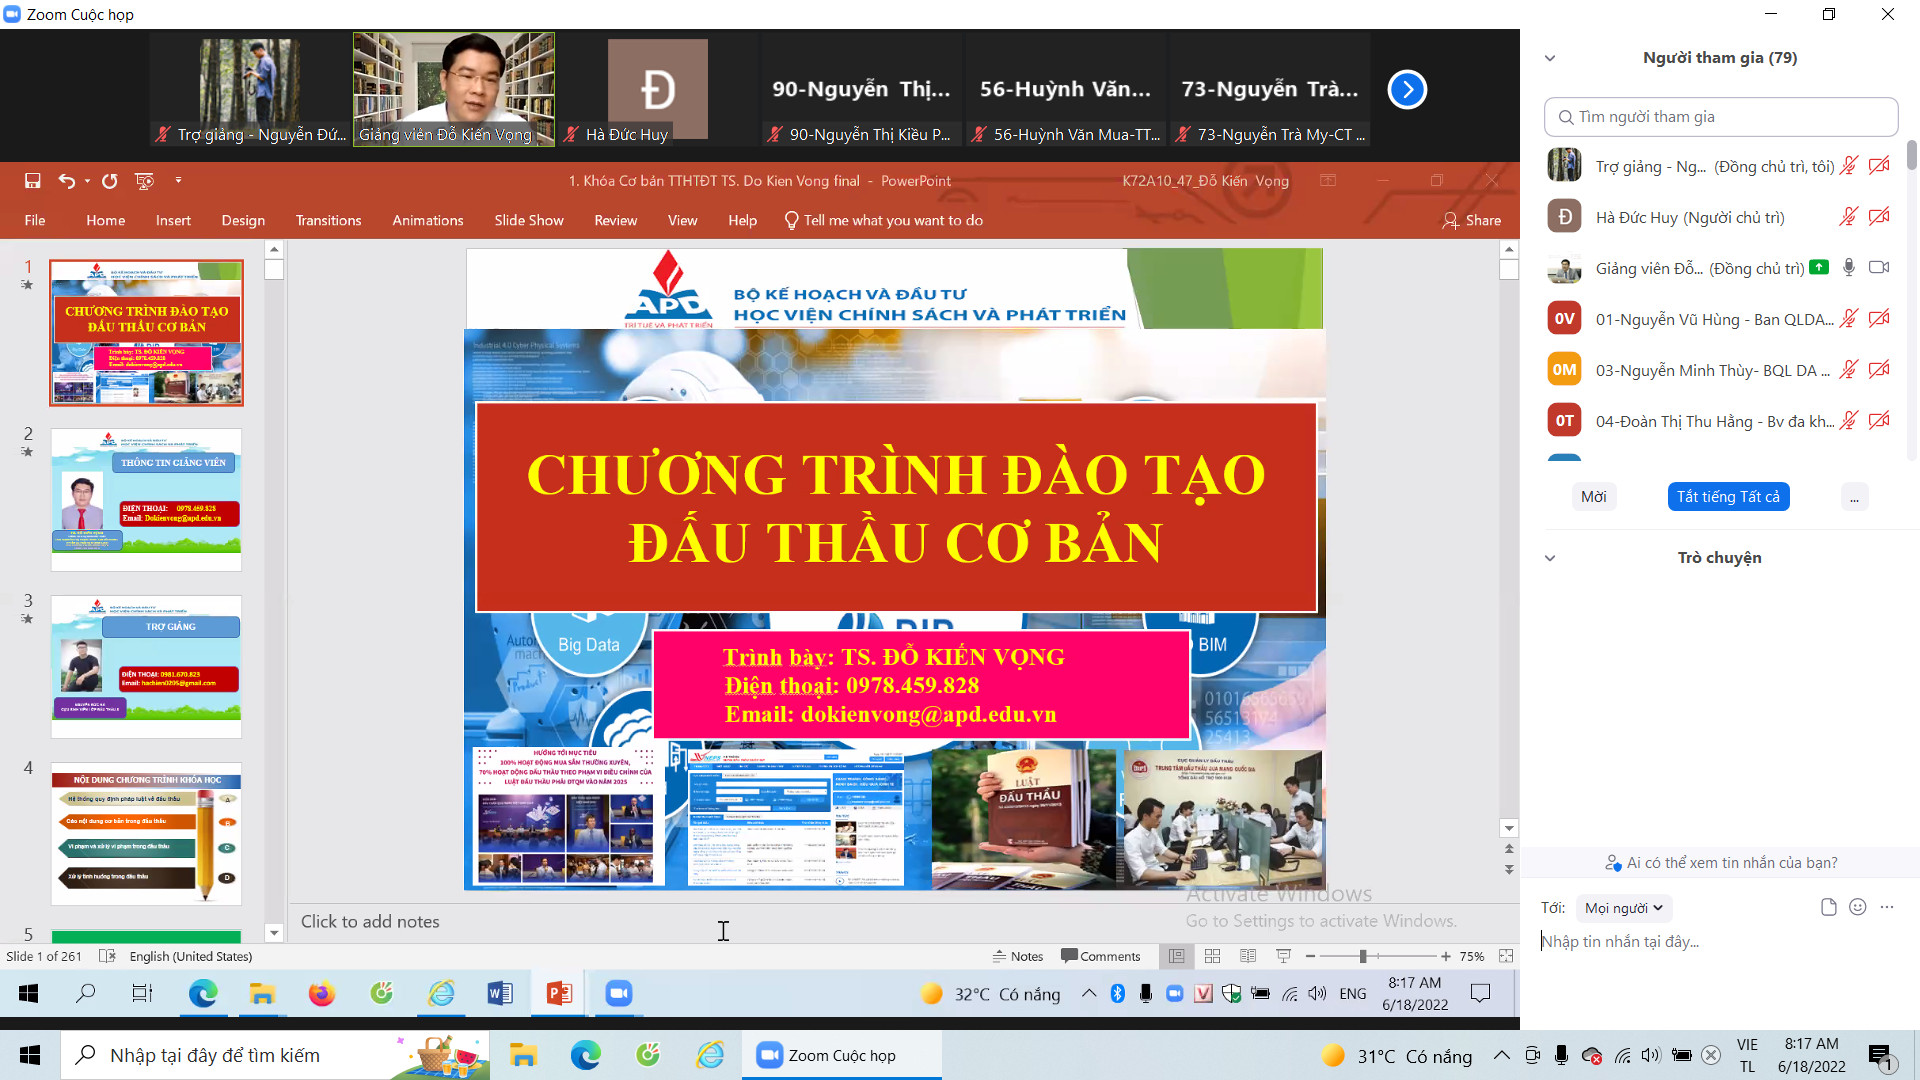
Task: Toggle microphone for Giảng viên Đỗ participant
Action: [1849, 268]
